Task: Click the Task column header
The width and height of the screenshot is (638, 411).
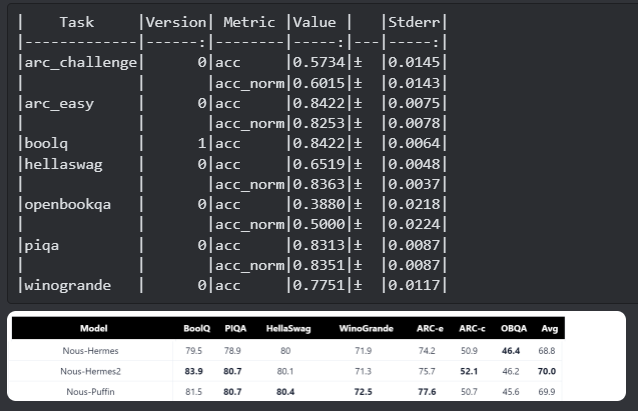Action: tap(76, 22)
